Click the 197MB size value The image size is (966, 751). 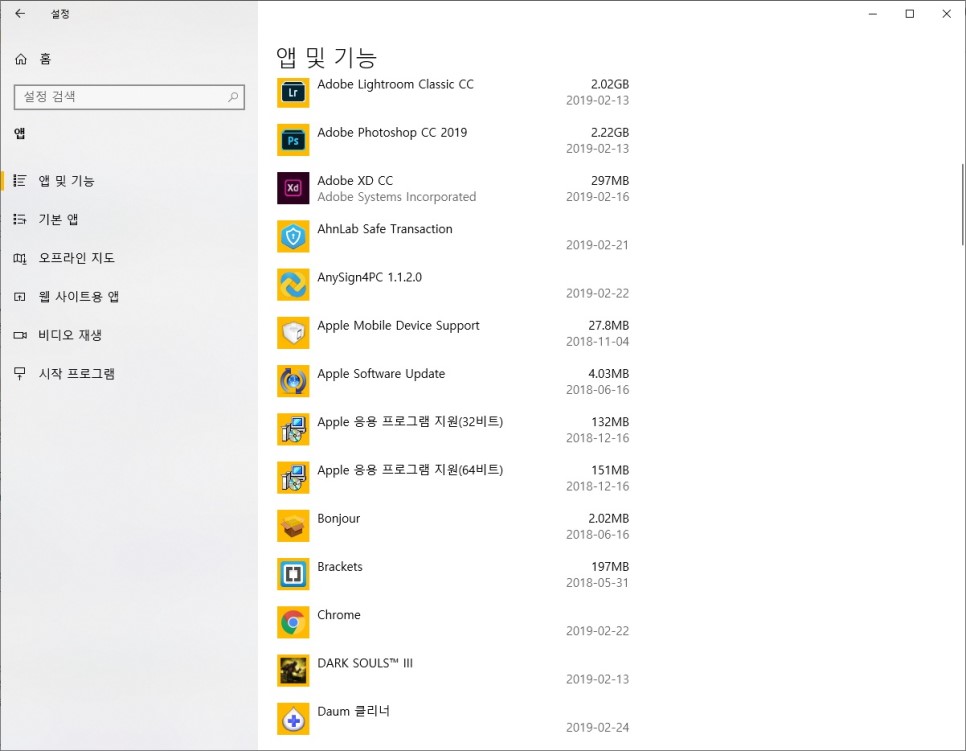pyautogui.click(x=610, y=567)
